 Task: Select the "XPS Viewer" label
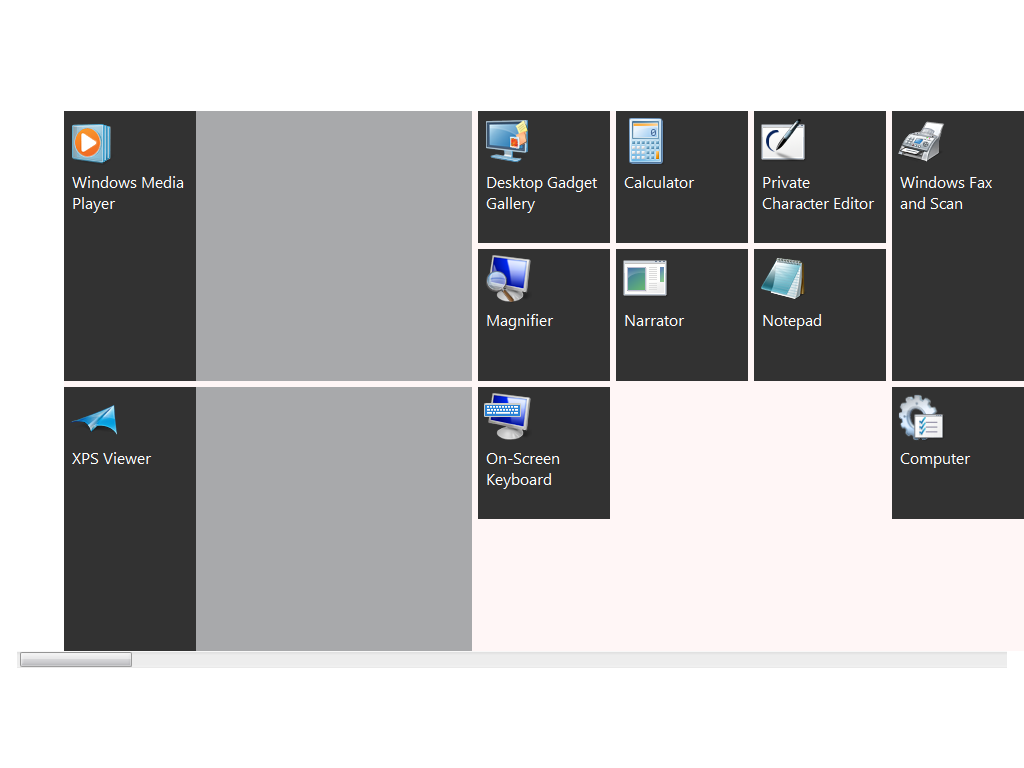(111, 459)
